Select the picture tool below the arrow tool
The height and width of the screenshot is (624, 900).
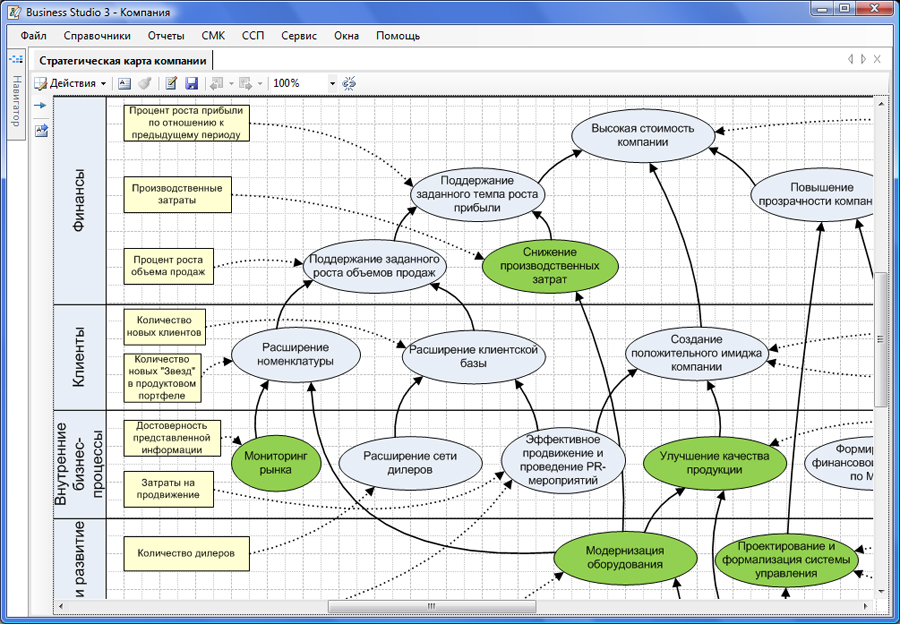[x=41, y=129]
